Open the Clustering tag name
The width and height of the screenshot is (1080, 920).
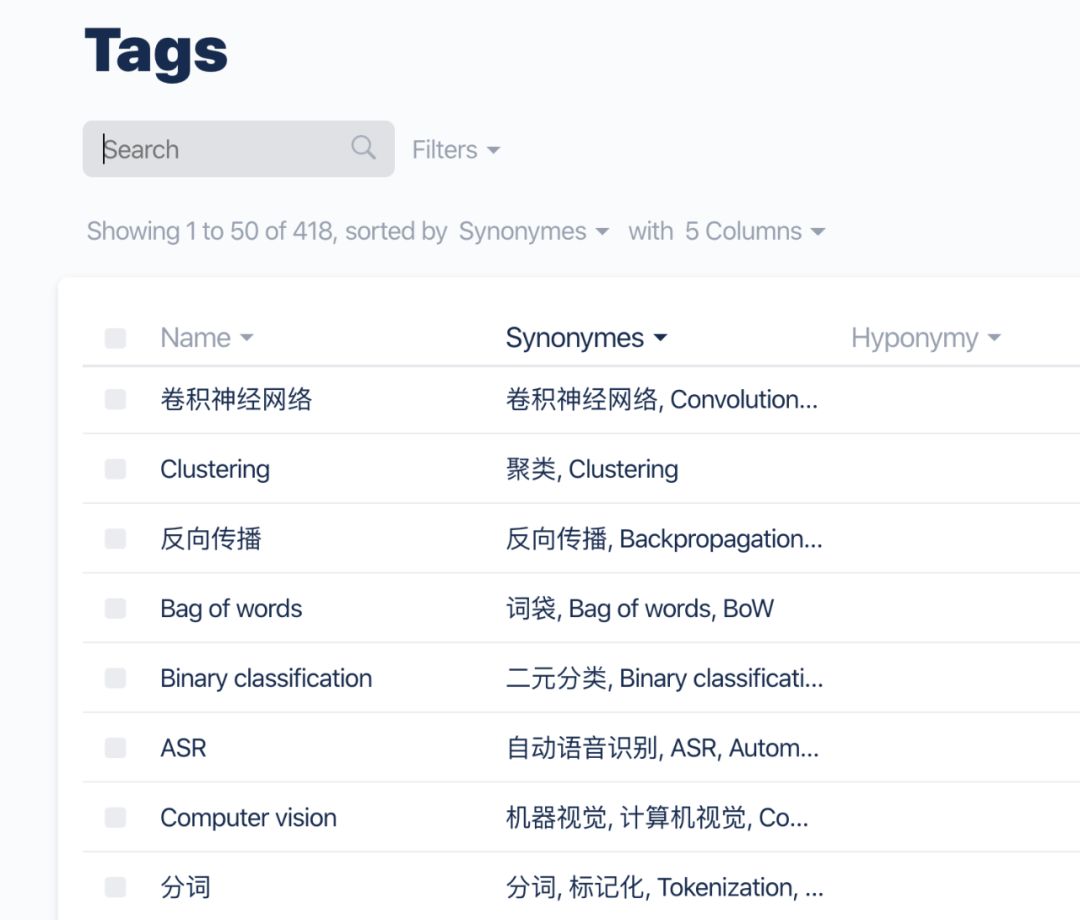(x=215, y=469)
